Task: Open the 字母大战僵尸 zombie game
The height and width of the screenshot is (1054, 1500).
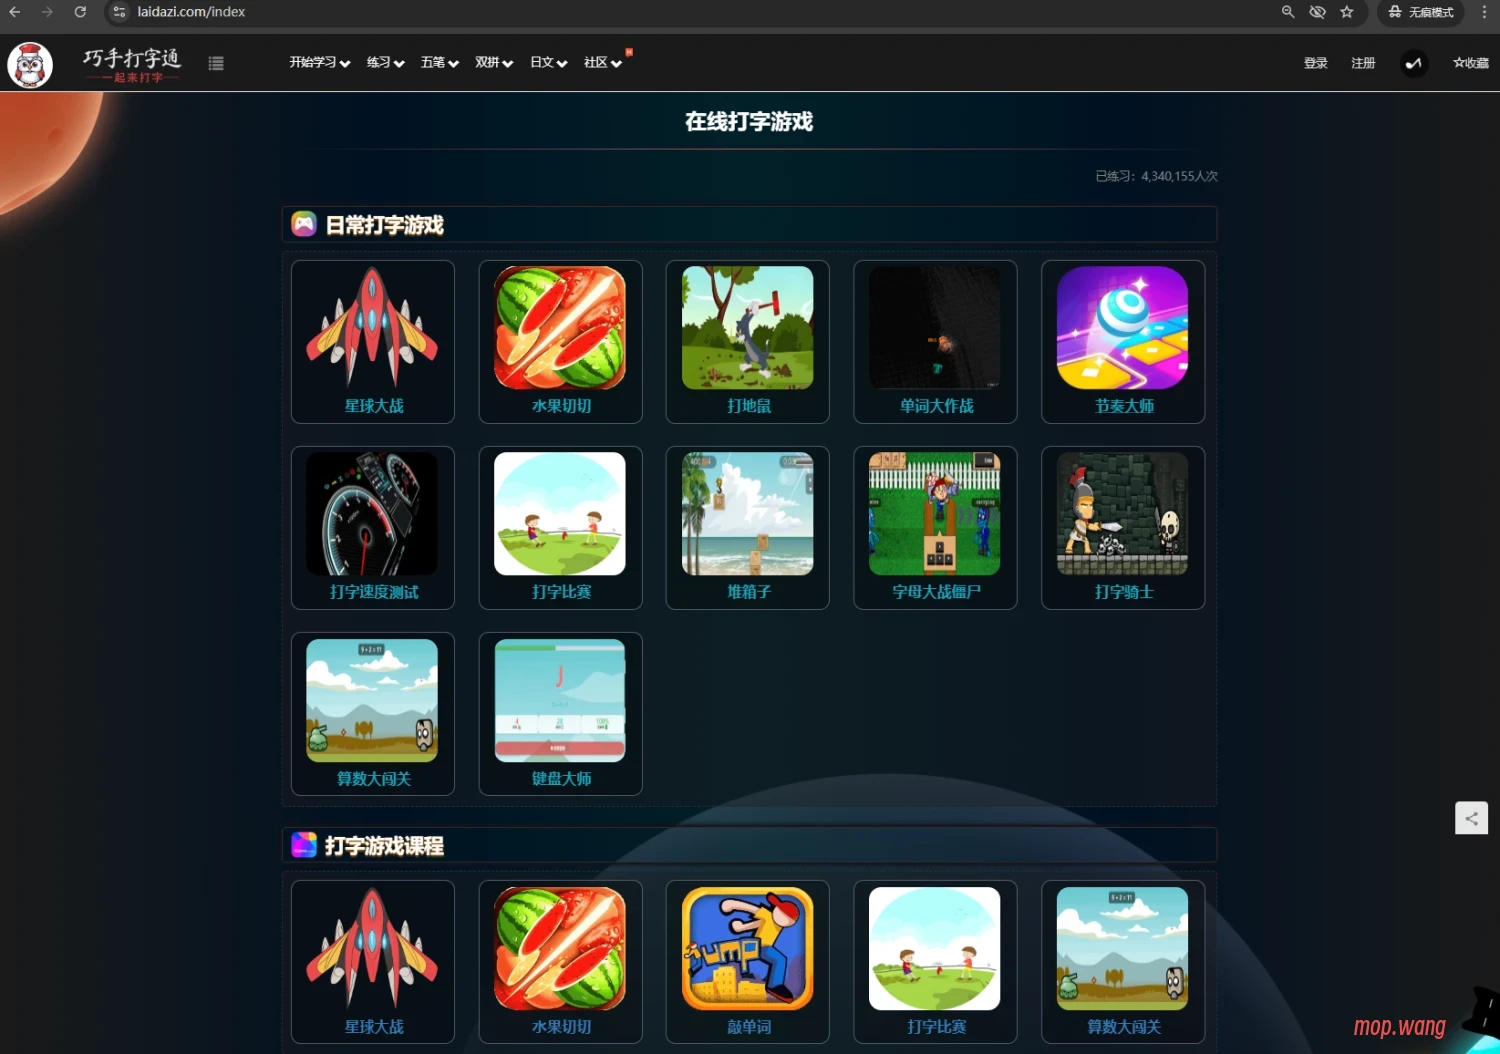Action: coord(934,514)
